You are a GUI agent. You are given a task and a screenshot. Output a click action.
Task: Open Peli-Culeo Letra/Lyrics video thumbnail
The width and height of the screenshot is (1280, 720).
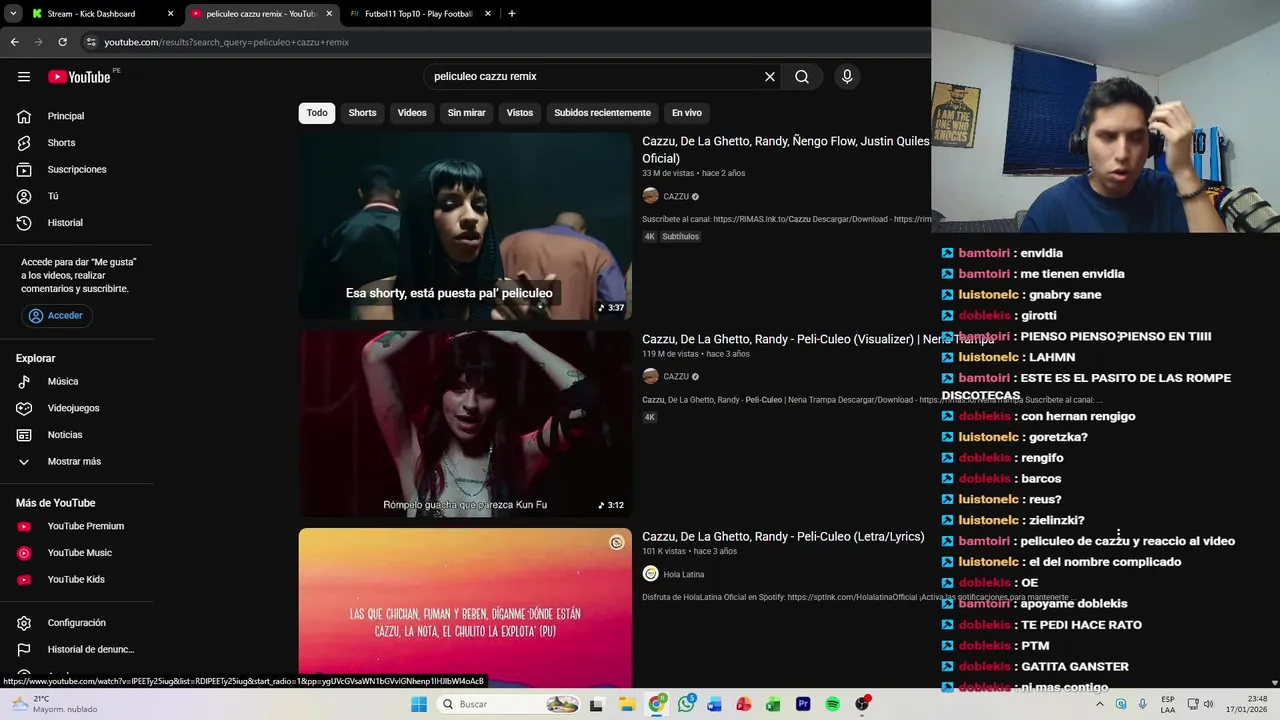(x=465, y=608)
